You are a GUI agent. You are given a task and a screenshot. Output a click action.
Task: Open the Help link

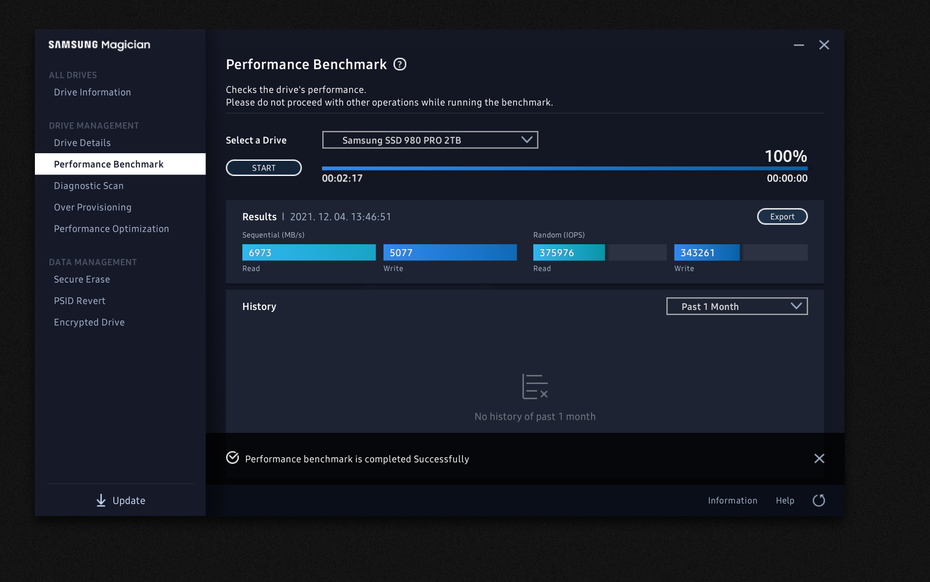pos(785,501)
